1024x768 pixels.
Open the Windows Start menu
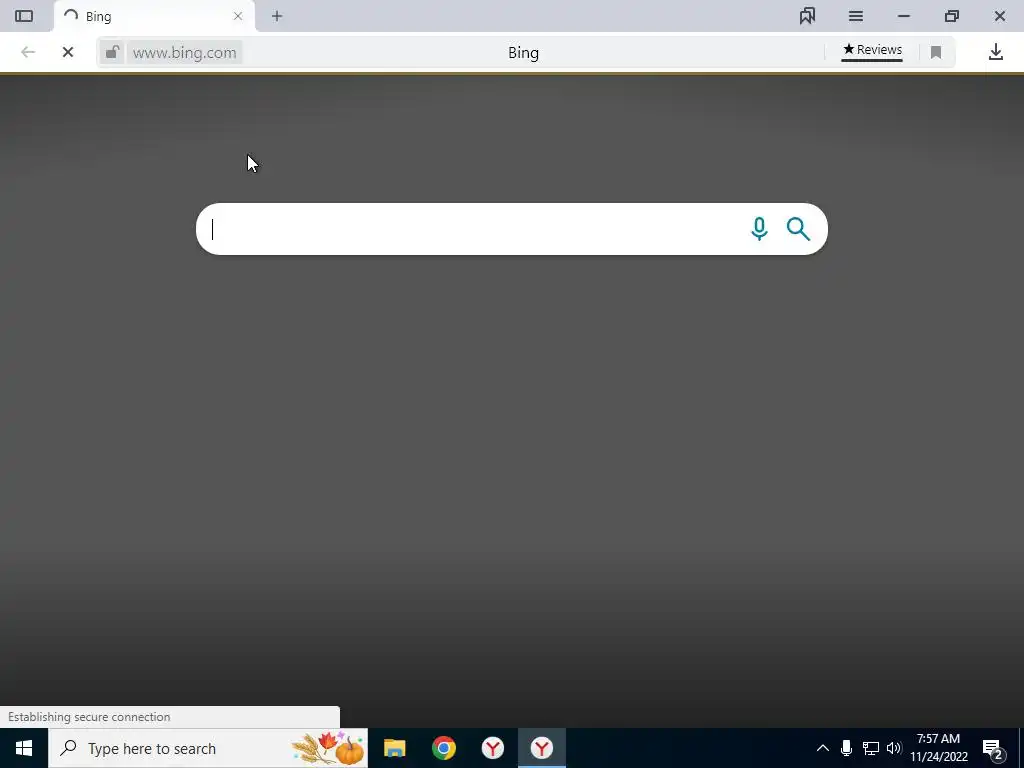[24, 748]
